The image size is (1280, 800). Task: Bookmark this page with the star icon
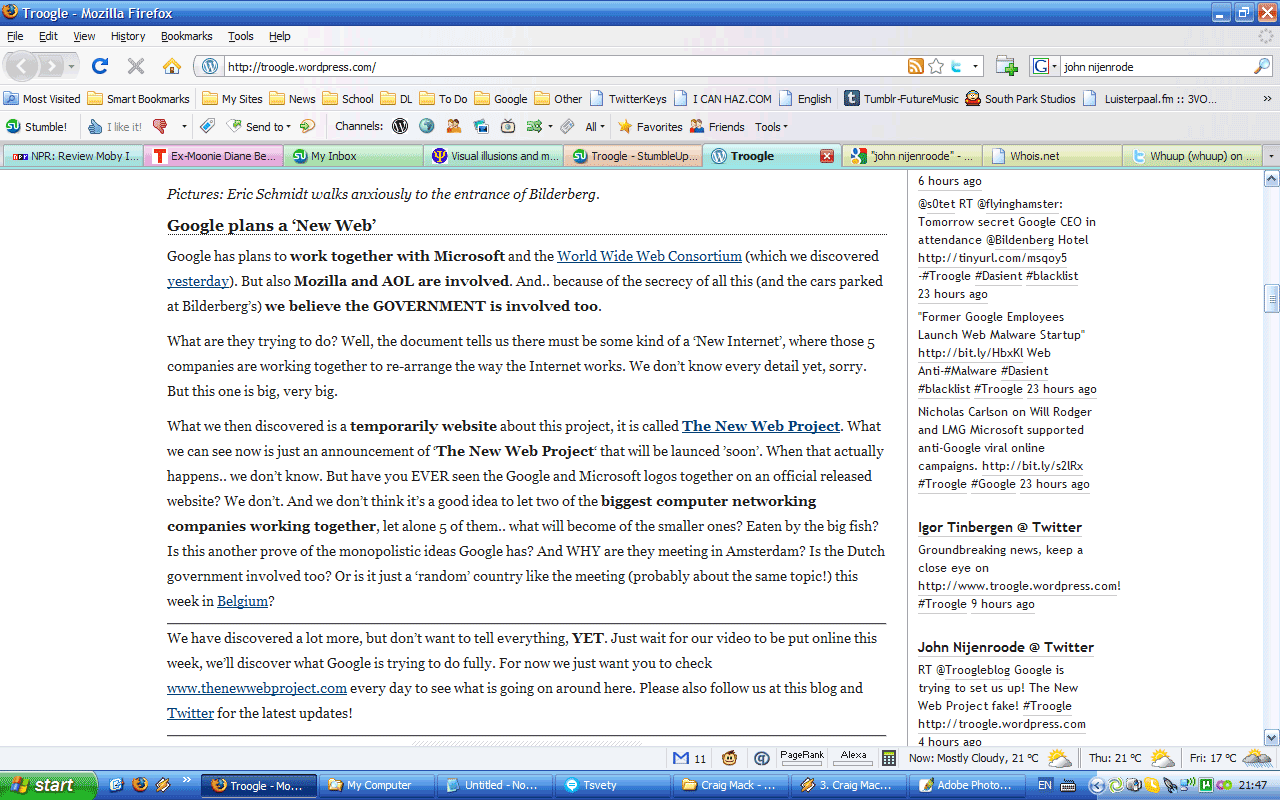click(936, 66)
